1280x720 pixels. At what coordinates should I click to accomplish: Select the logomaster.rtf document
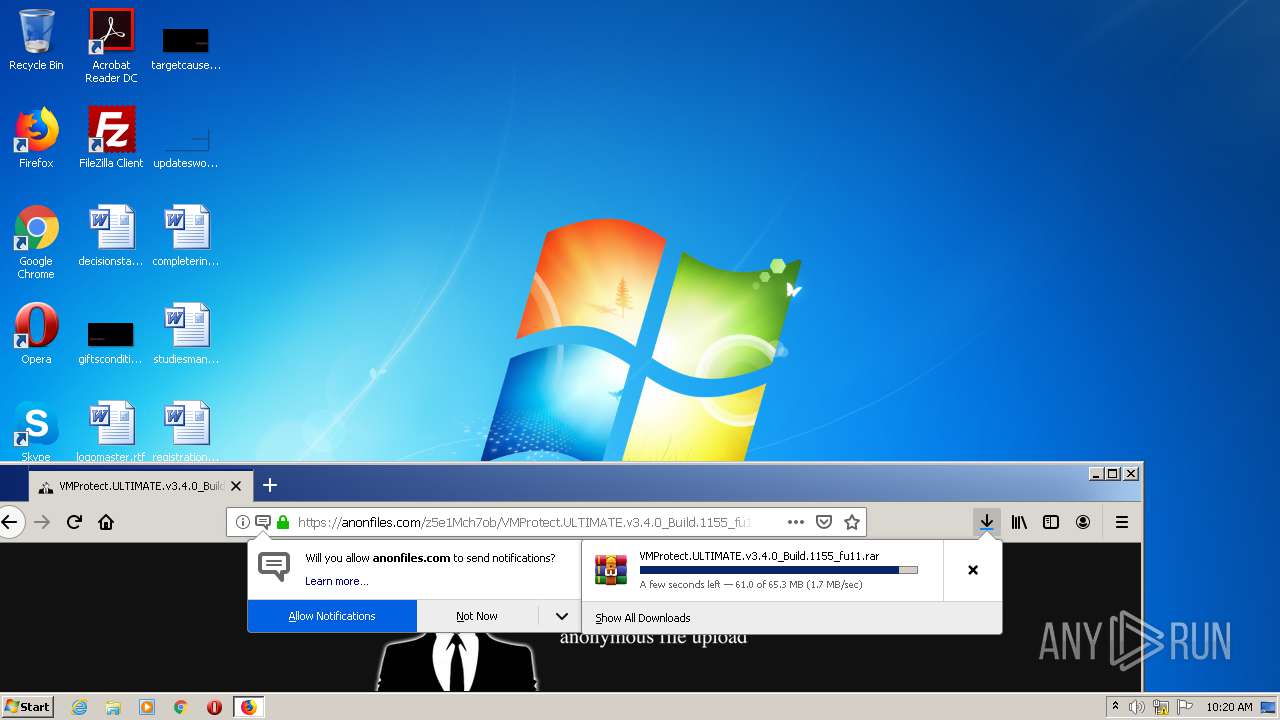pos(111,432)
